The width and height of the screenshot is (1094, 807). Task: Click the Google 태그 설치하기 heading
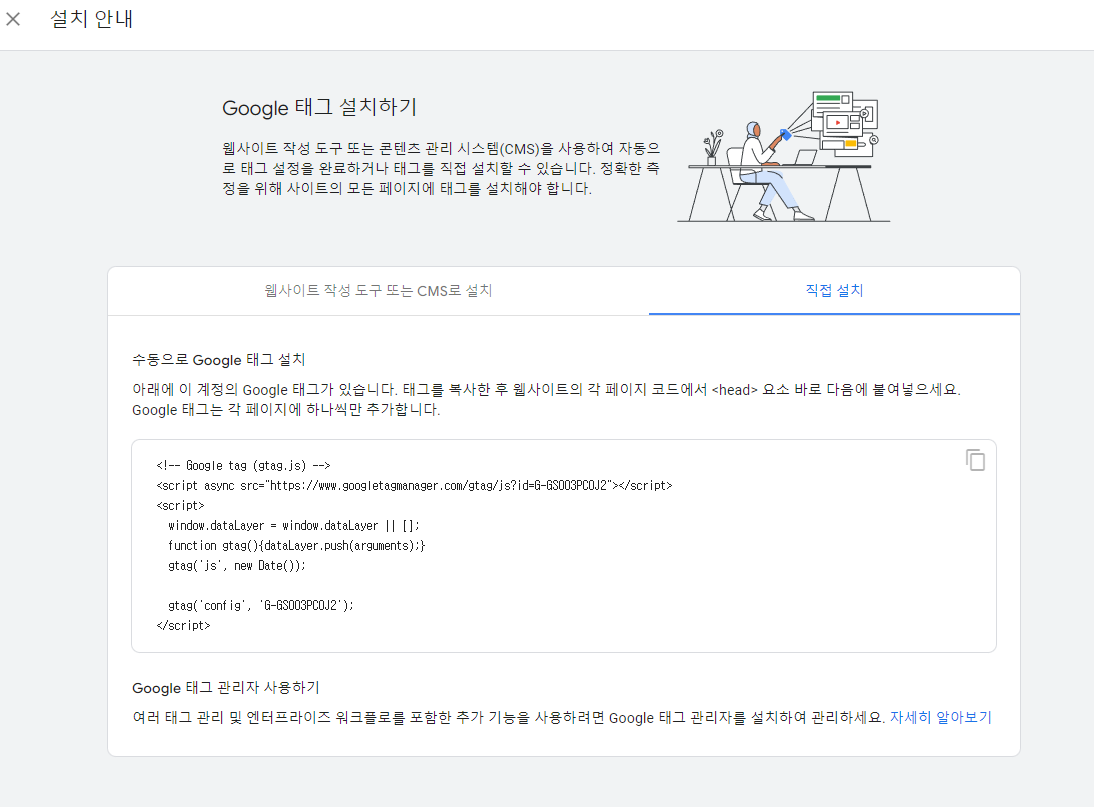320,107
